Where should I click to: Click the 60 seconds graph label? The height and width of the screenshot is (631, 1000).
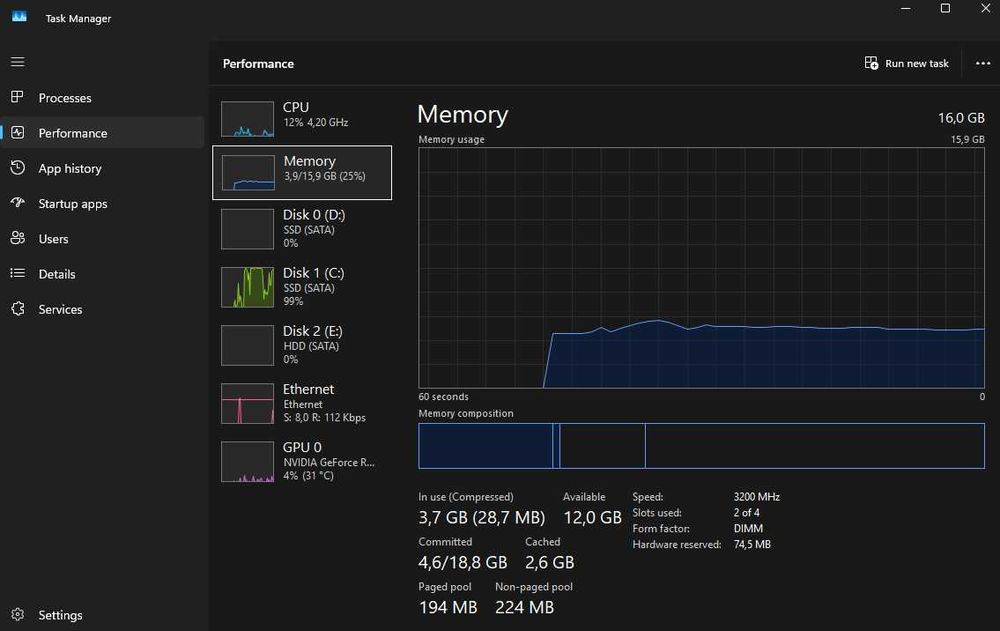pos(443,396)
